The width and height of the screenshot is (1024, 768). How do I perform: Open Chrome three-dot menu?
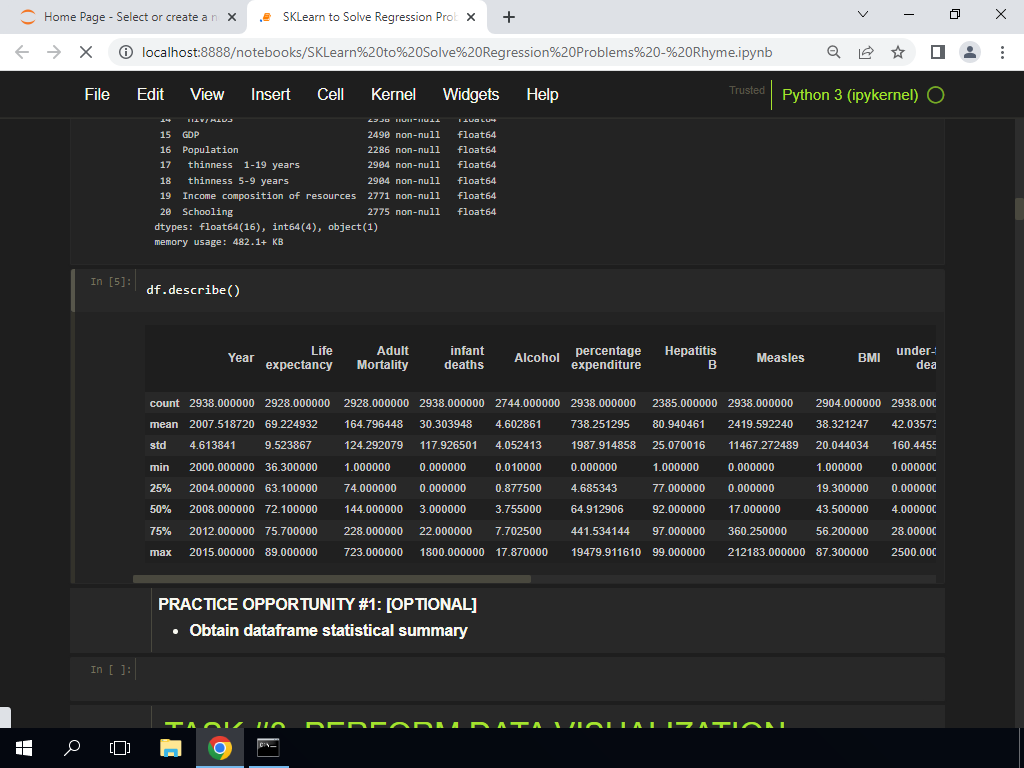pos(1002,52)
